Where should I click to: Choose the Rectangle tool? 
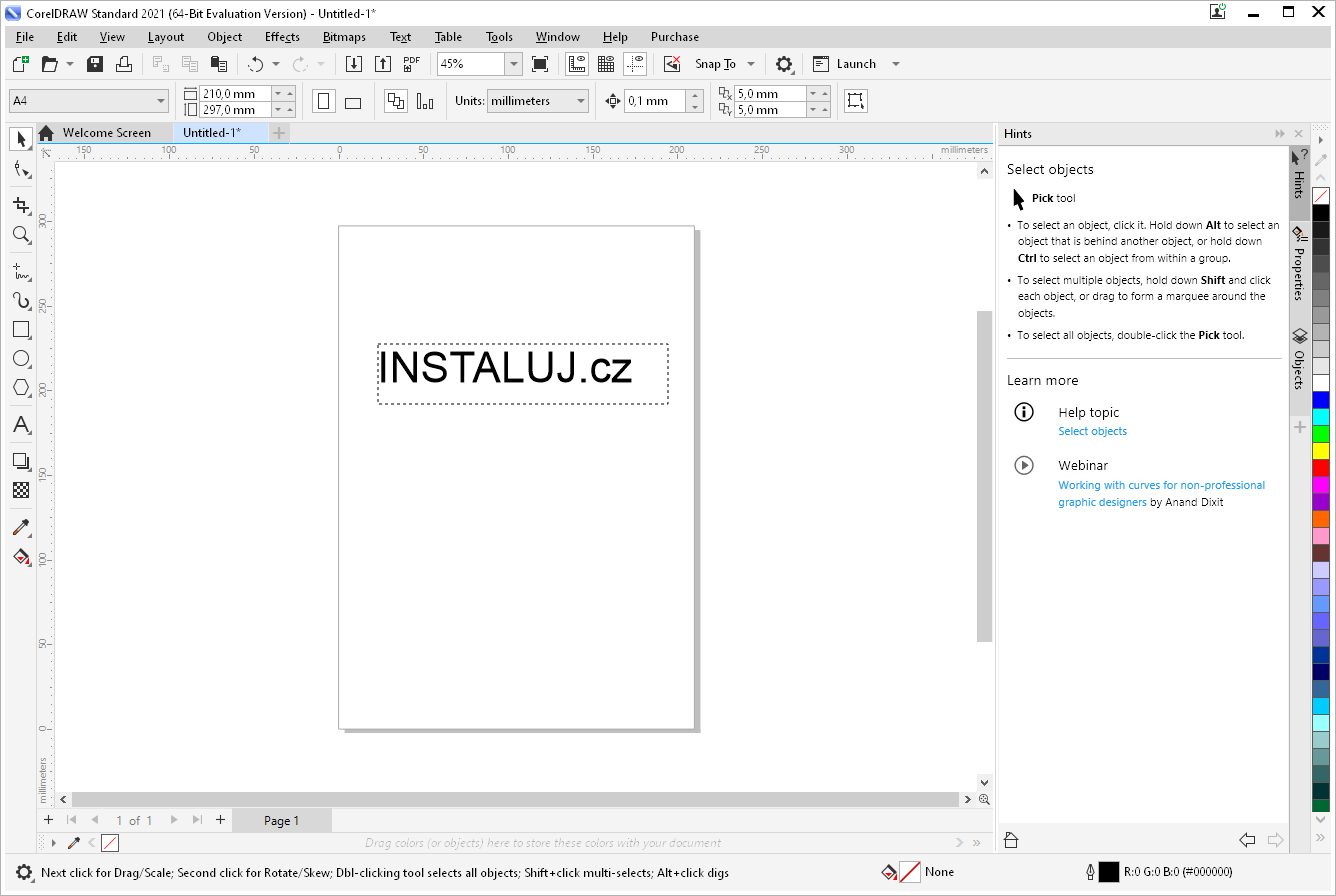(x=21, y=329)
